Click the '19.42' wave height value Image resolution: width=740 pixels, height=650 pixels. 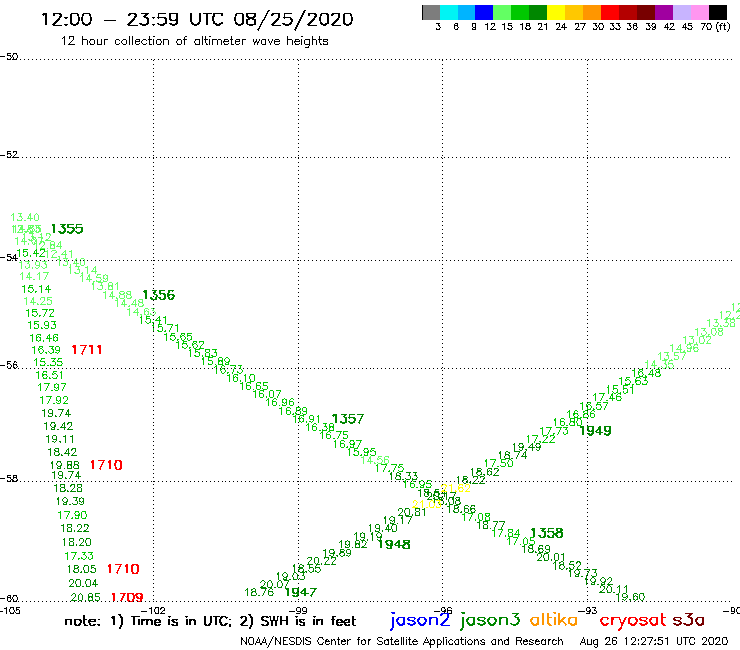pos(58,426)
